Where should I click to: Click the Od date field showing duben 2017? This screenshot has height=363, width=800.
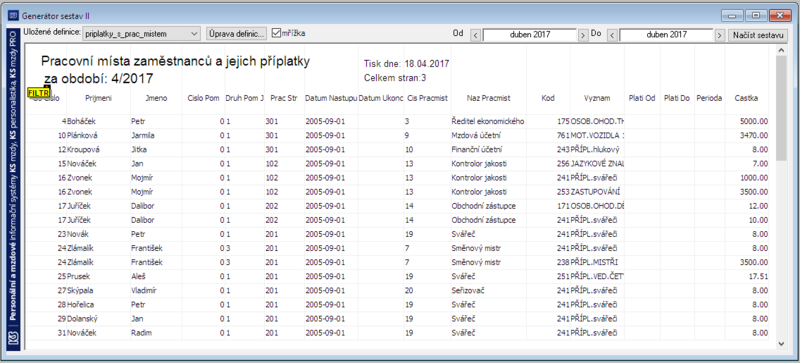[x=529, y=35]
